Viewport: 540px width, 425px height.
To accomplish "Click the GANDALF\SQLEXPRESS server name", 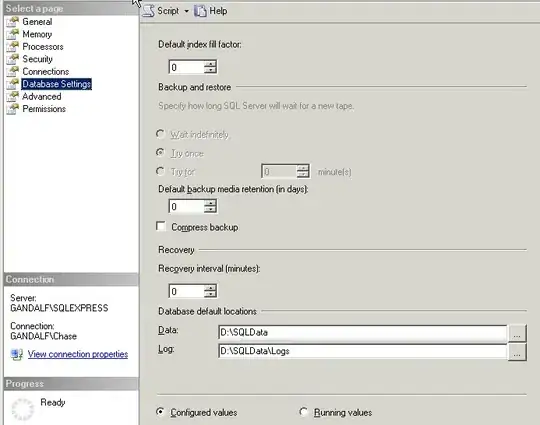I will click(x=59, y=308).
